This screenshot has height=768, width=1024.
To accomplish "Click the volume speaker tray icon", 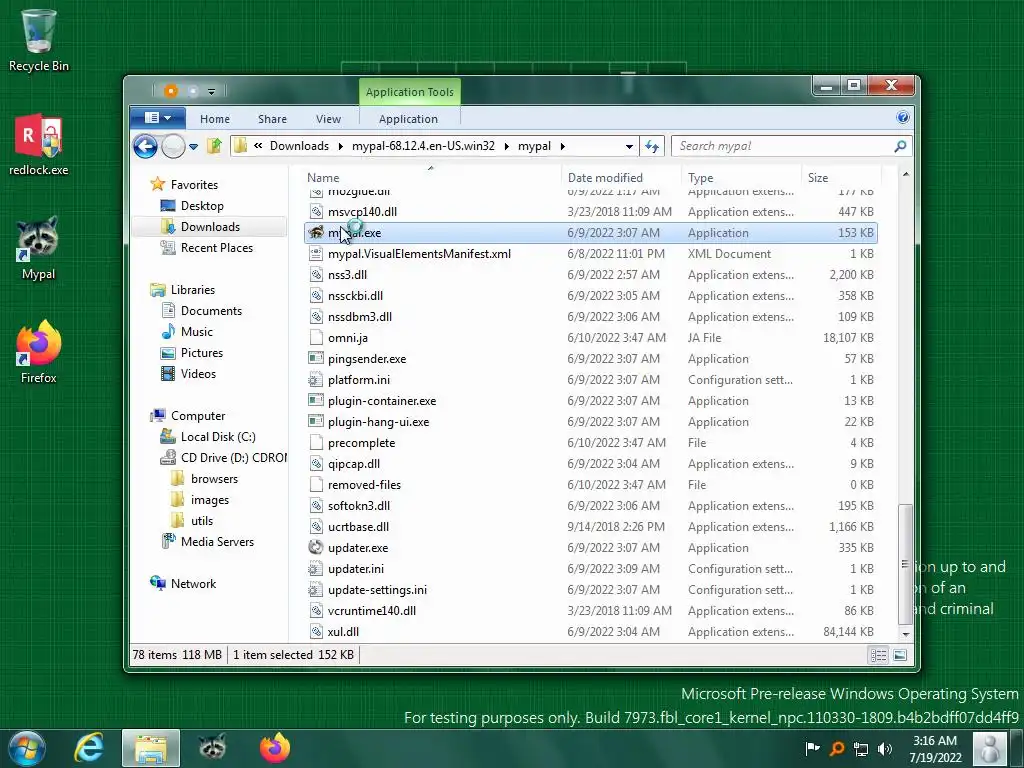I will point(885,748).
